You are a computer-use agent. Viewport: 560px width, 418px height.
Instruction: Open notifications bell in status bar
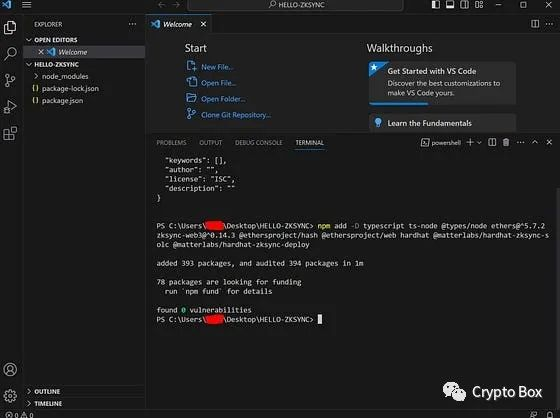(x=550, y=415)
